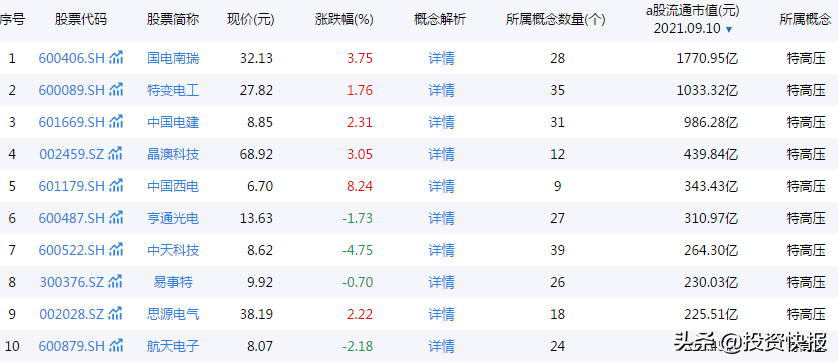Open chart icon beside 601669.SH
This screenshot has height=363, width=838.
(x=116, y=122)
